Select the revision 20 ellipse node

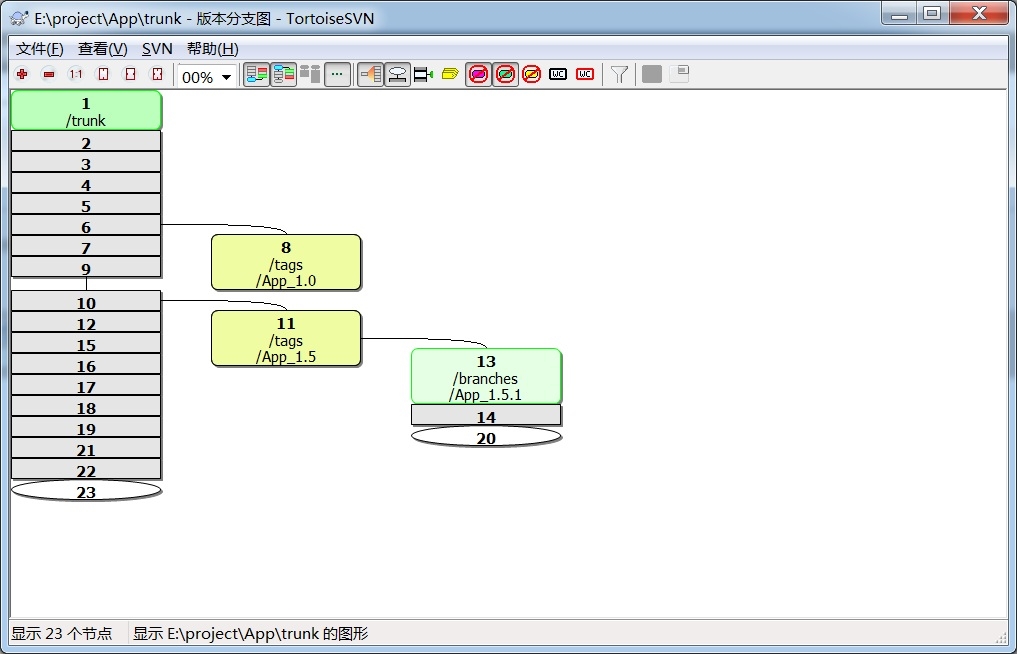click(486, 437)
